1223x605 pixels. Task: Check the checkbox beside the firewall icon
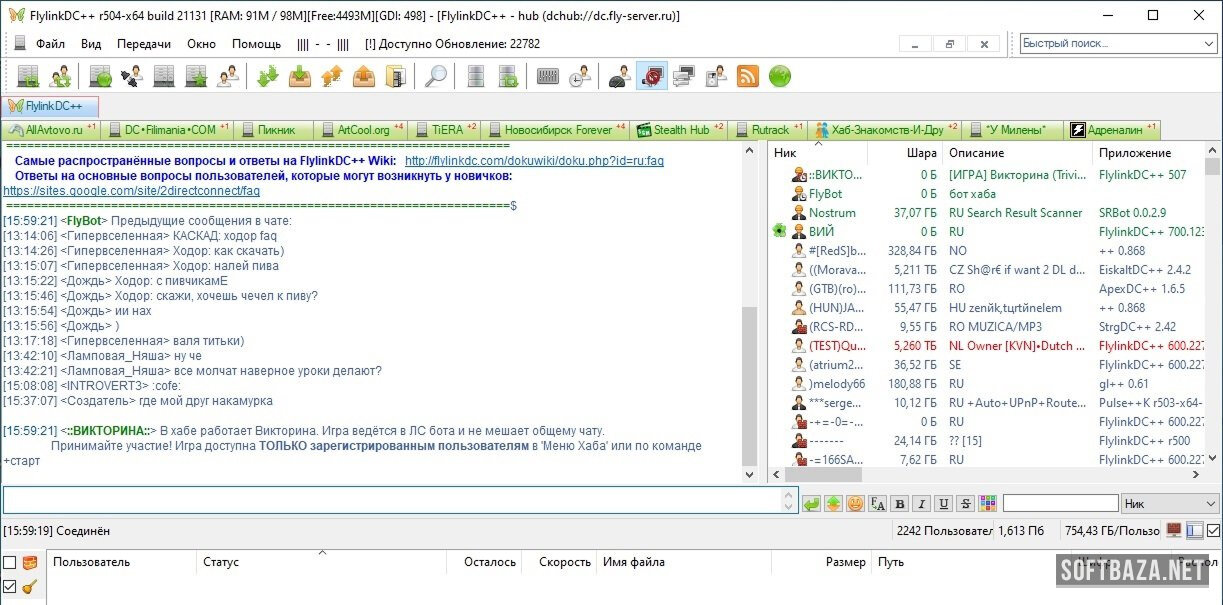pos(10,562)
